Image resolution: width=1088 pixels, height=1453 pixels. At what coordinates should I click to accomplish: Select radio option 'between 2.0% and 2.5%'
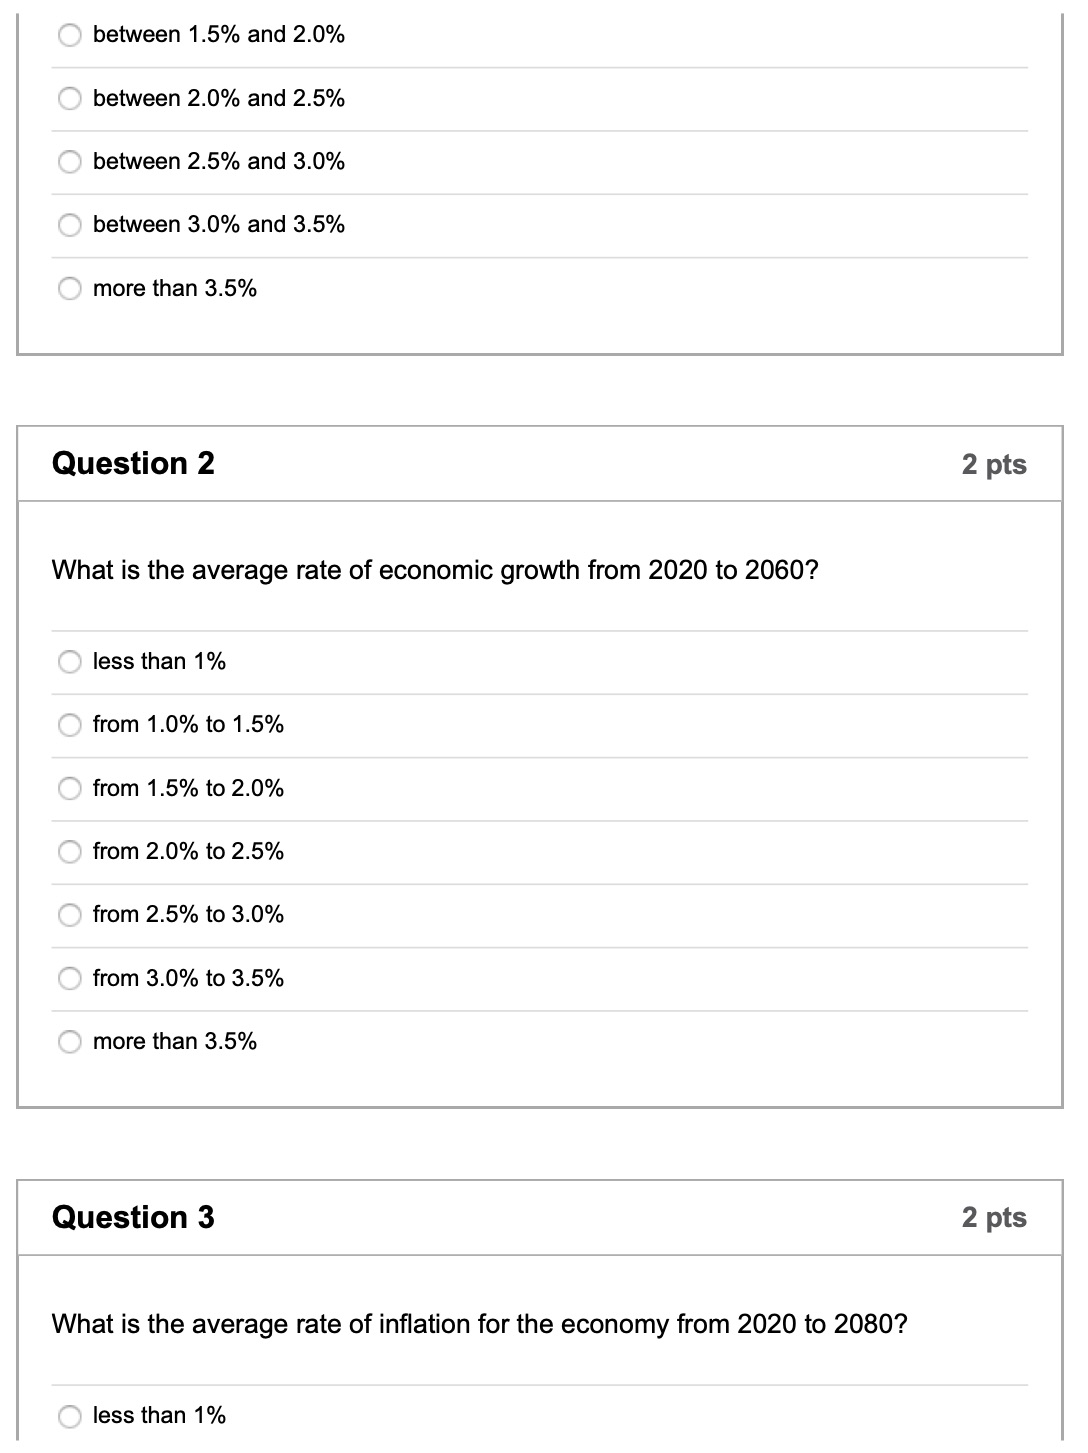click(70, 98)
